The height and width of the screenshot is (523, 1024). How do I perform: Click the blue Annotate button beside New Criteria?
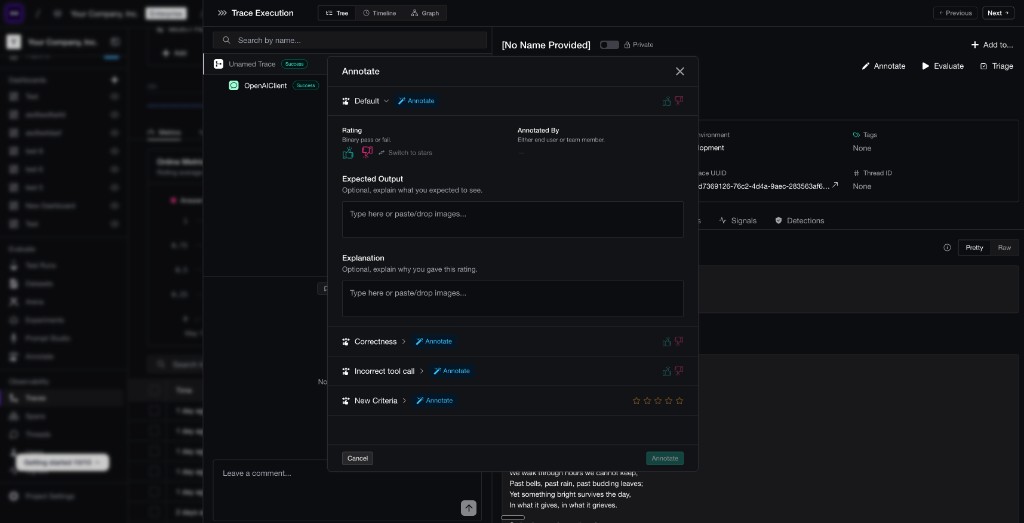(x=434, y=400)
